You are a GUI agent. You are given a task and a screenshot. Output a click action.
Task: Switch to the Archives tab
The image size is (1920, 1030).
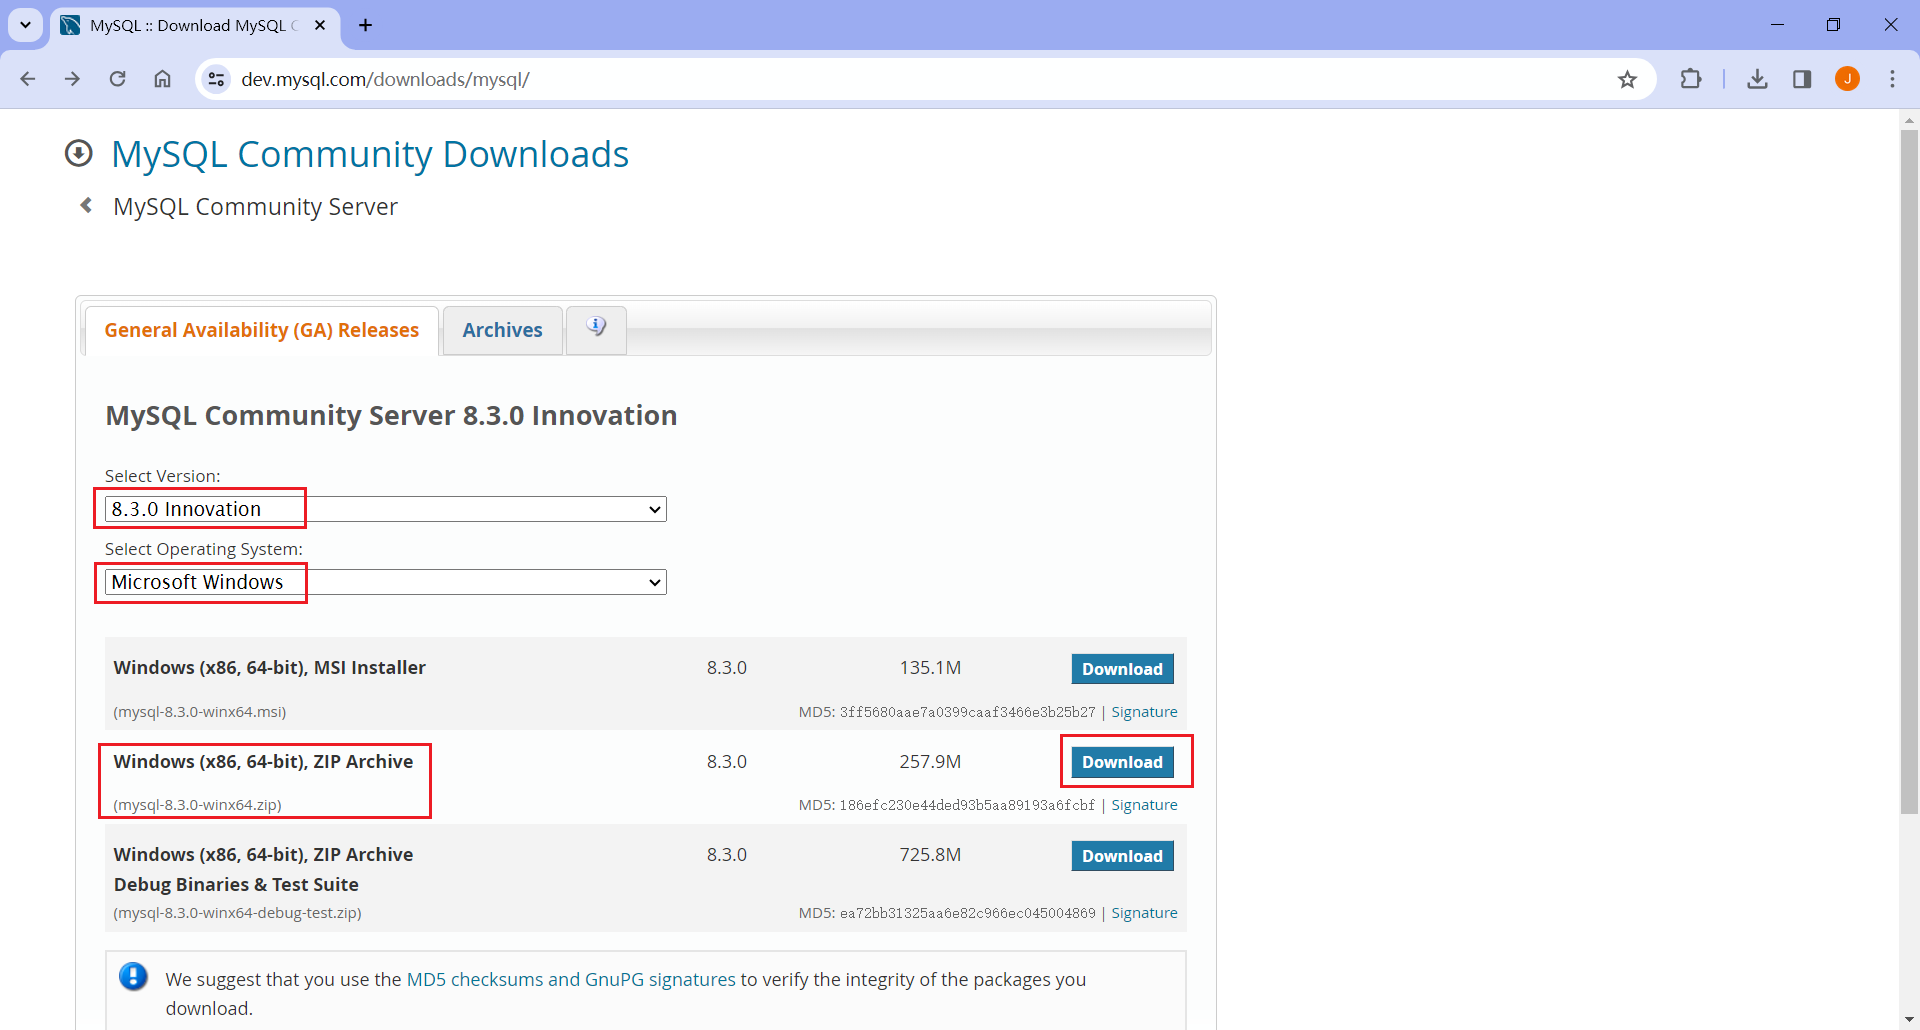point(502,330)
